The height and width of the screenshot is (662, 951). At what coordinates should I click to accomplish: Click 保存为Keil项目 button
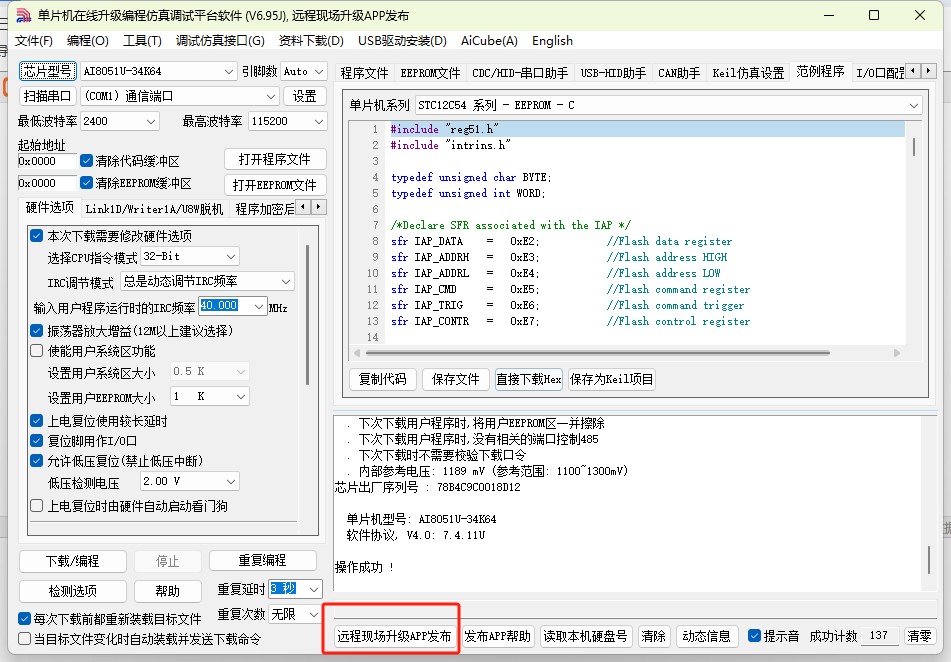tap(611, 379)
